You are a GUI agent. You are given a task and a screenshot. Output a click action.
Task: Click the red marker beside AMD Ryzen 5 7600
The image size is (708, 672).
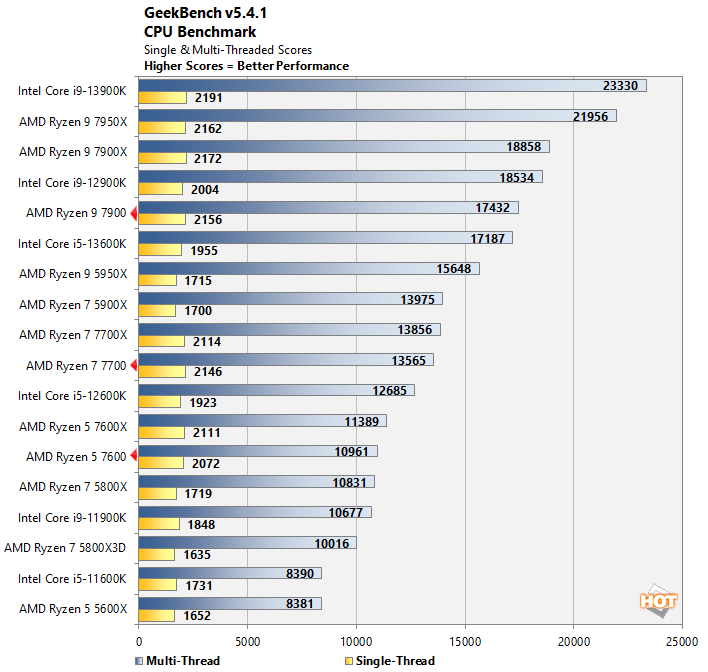(x=134, y=456)
